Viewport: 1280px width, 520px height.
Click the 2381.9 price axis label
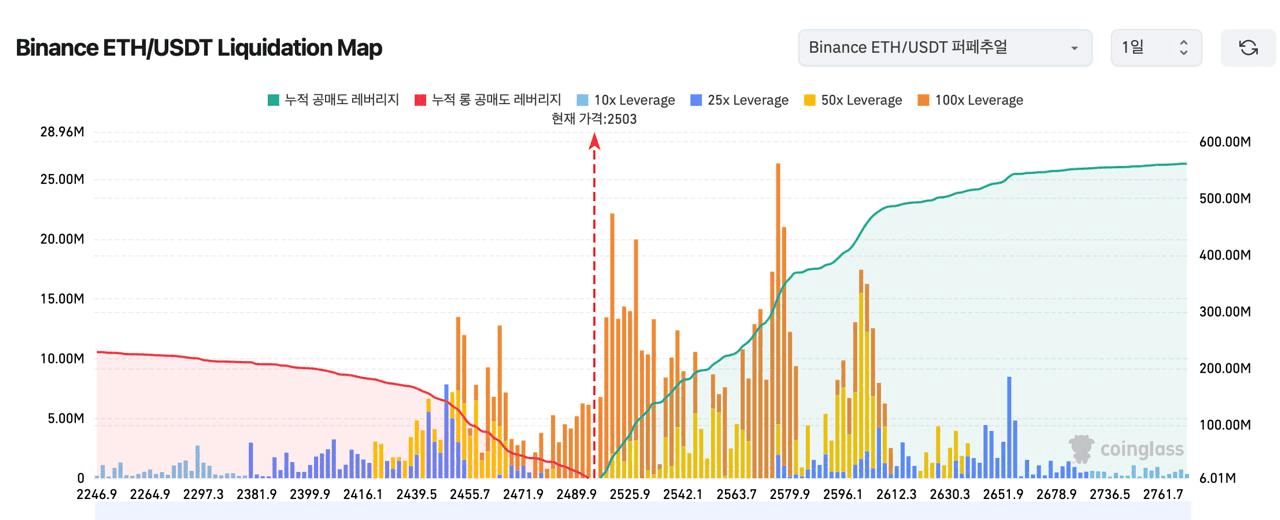click(x=256, y=494)
